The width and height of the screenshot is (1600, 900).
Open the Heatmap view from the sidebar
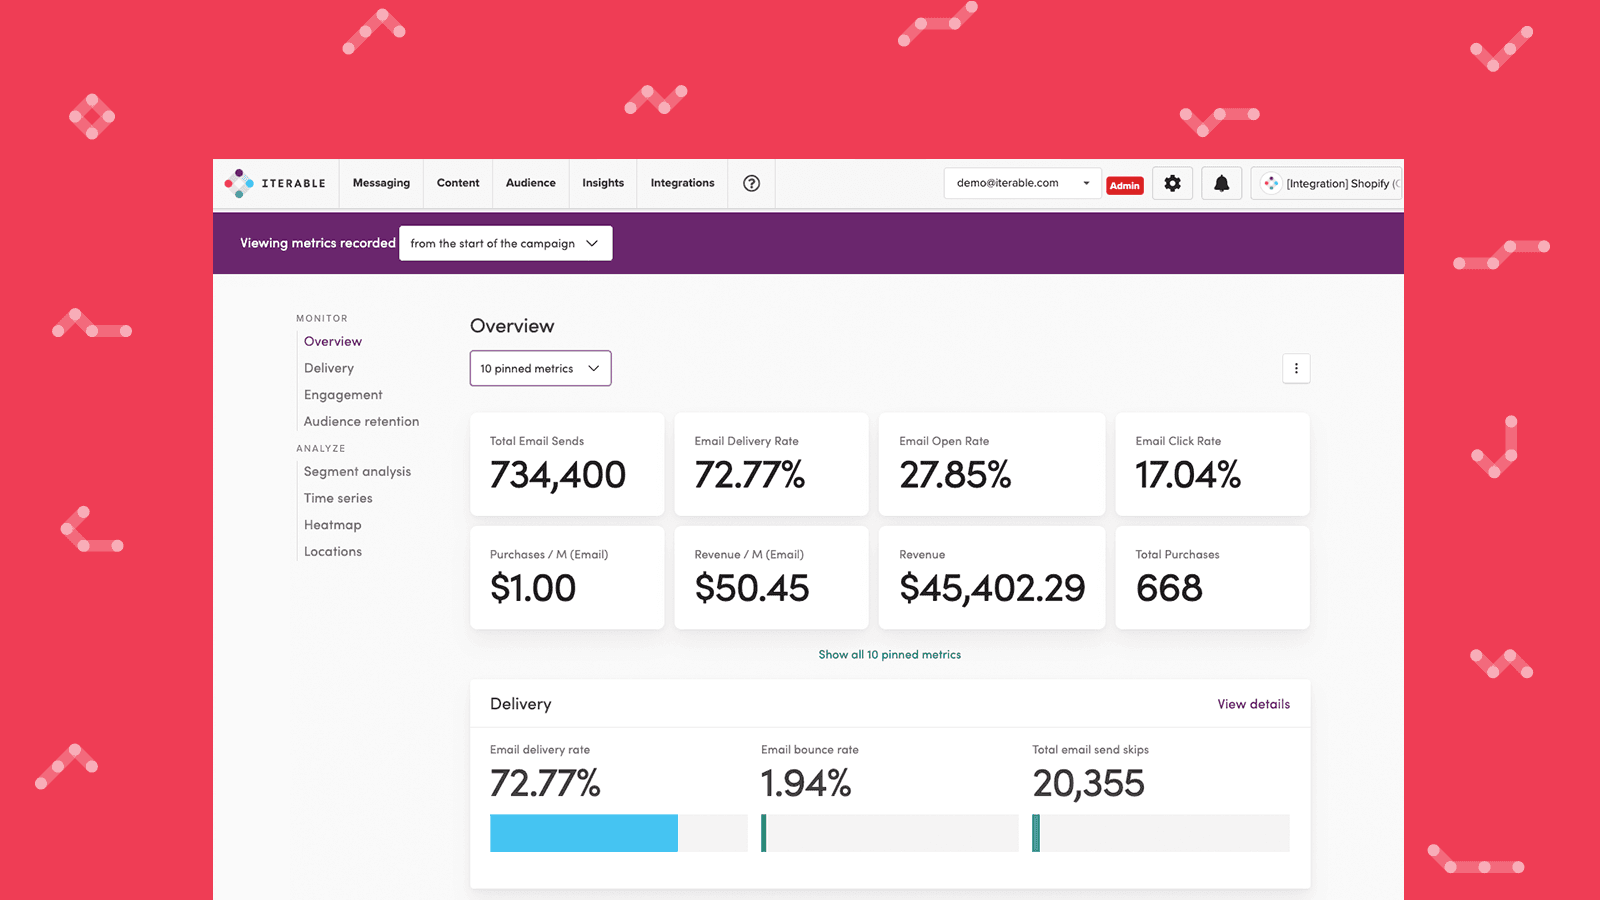tap(333, 524)
